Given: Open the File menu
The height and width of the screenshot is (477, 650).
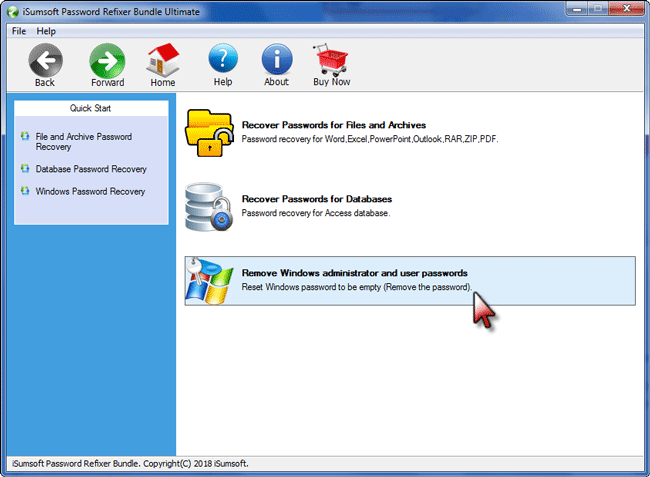Looking at the screenshot, I should (x=19, y=31).
